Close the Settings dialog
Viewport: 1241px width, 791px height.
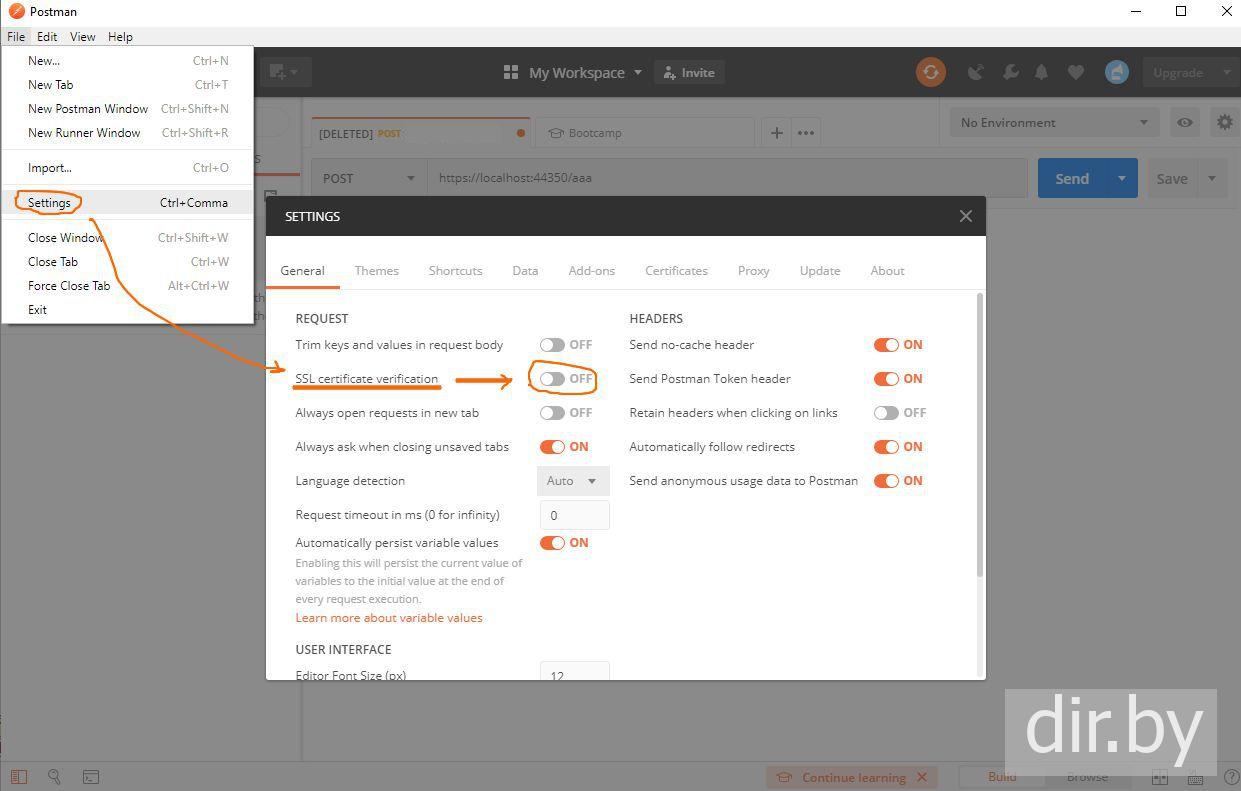(965, 216)
